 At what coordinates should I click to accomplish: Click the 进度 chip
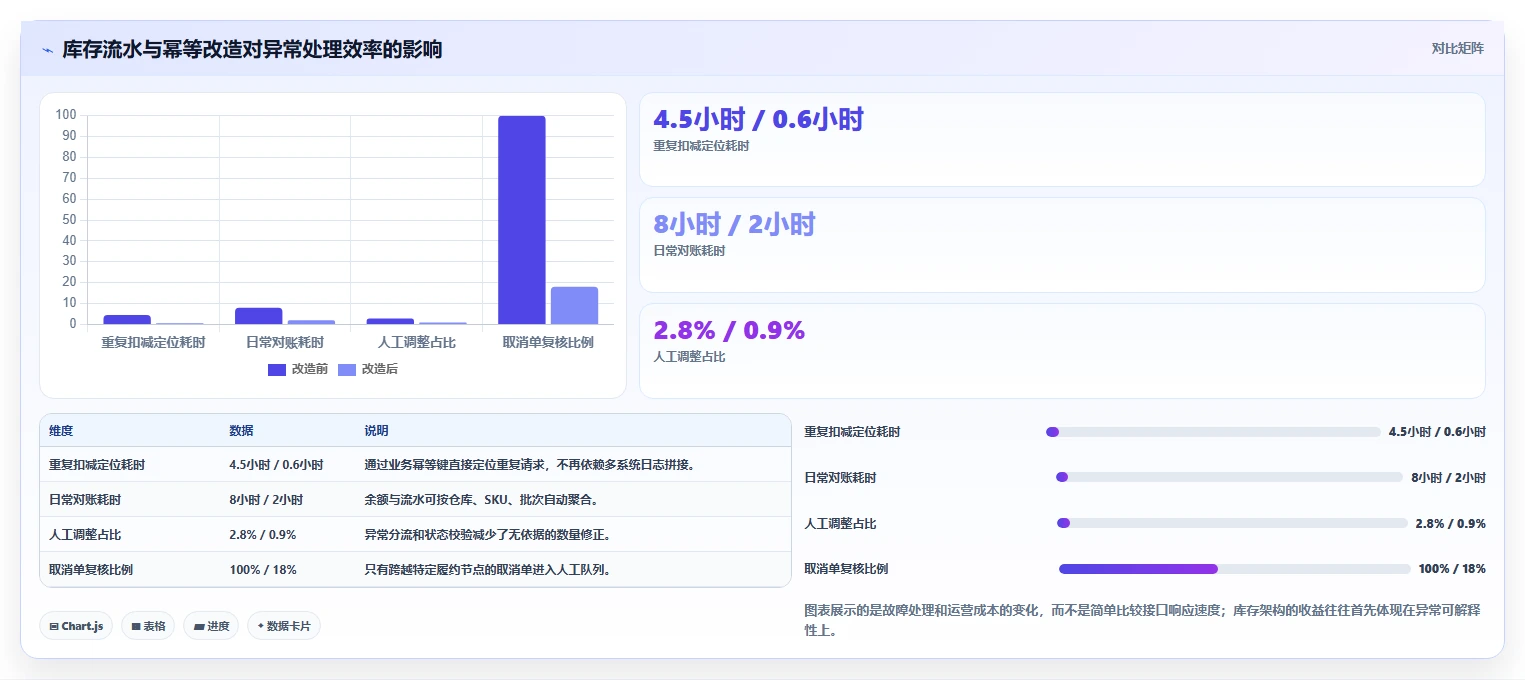[x=211, y=626]
